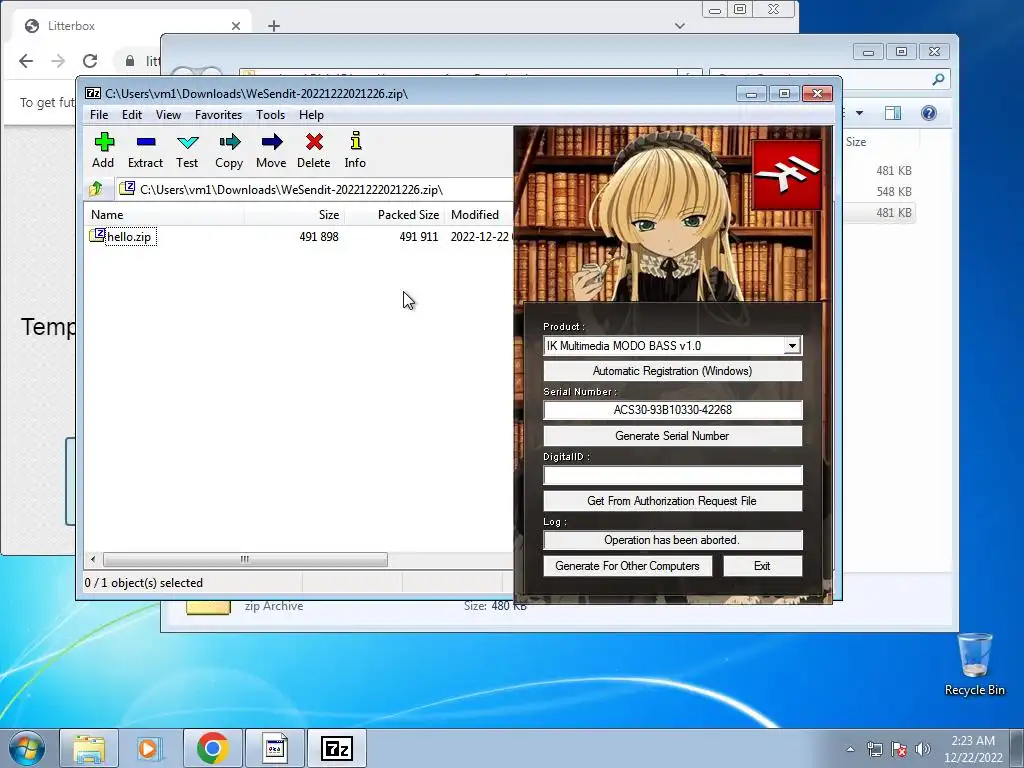Screen dimensions: 1024x768
Task: Open a new tab in Chrome
Action: [274, 26]
